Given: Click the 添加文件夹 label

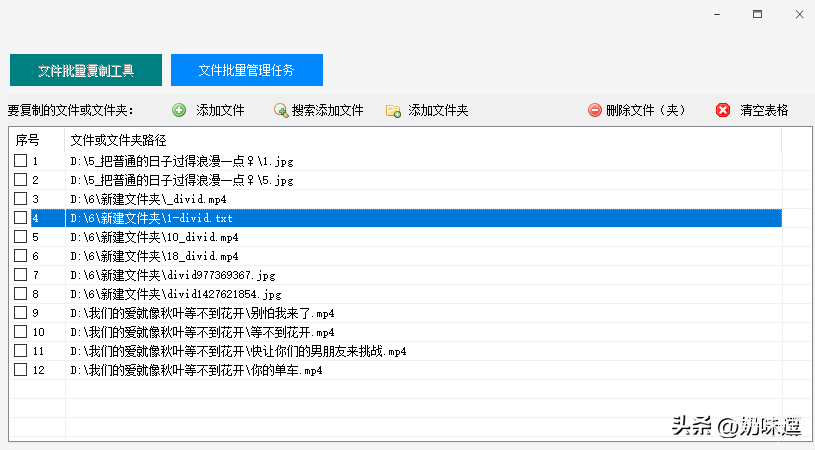Looking at the screenshot, I should pyautogui.click(x=438, y=110).
